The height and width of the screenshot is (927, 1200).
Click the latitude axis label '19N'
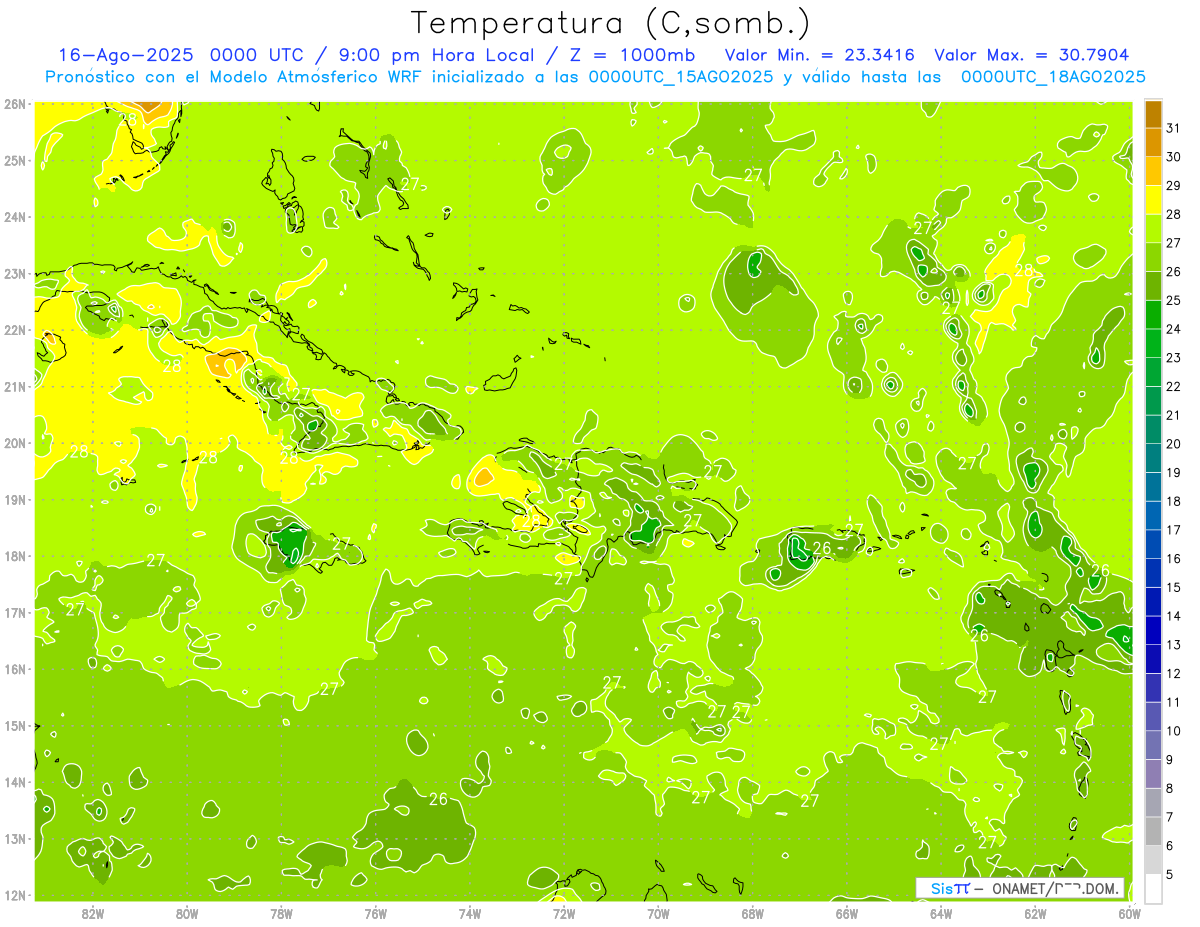[x=15, y=499]
